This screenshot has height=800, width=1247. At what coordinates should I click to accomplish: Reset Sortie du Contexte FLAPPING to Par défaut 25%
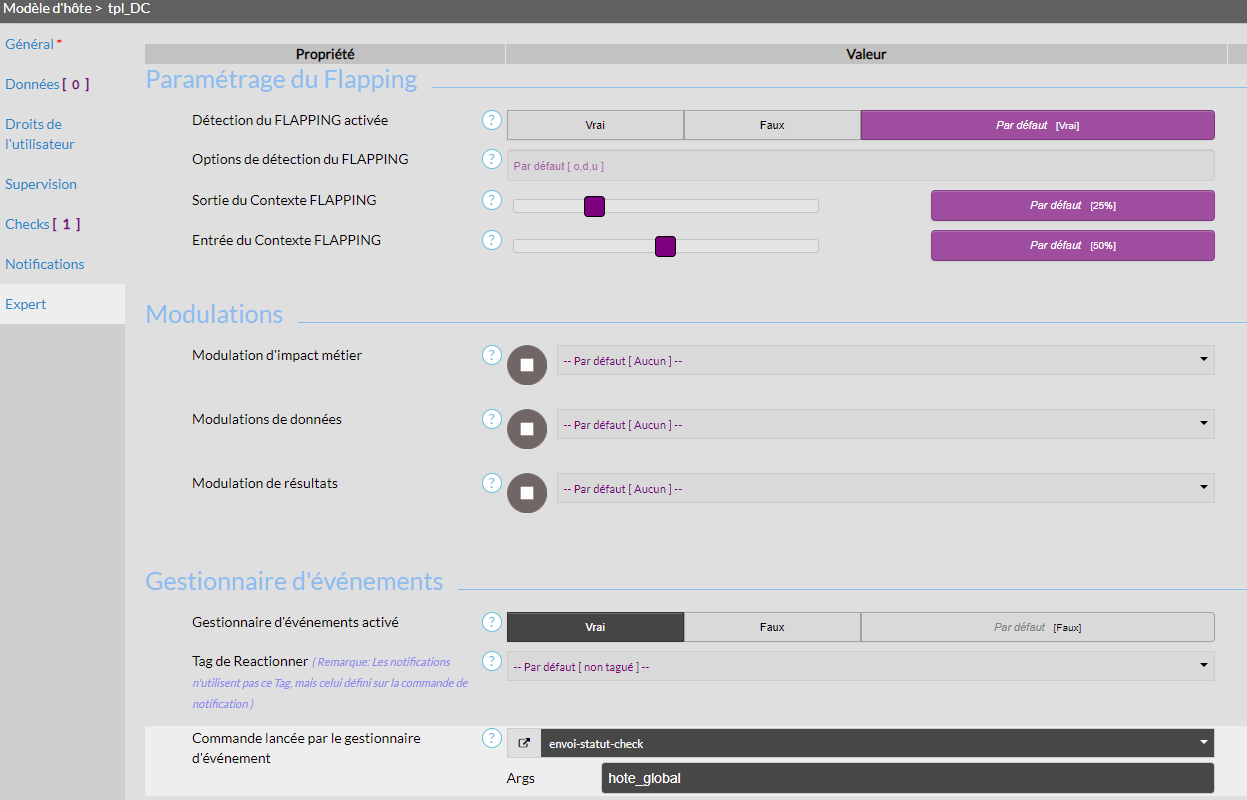(1072, 205)
